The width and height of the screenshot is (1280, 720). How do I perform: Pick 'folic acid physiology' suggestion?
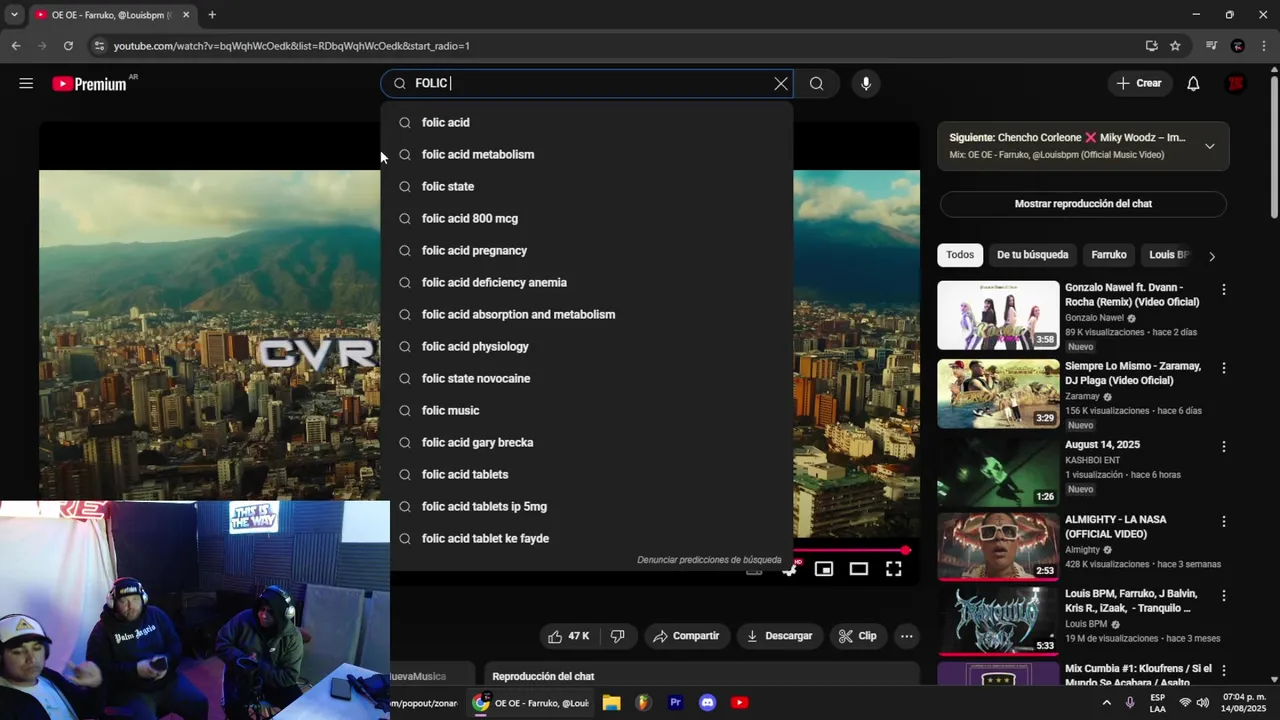(587, 346)
